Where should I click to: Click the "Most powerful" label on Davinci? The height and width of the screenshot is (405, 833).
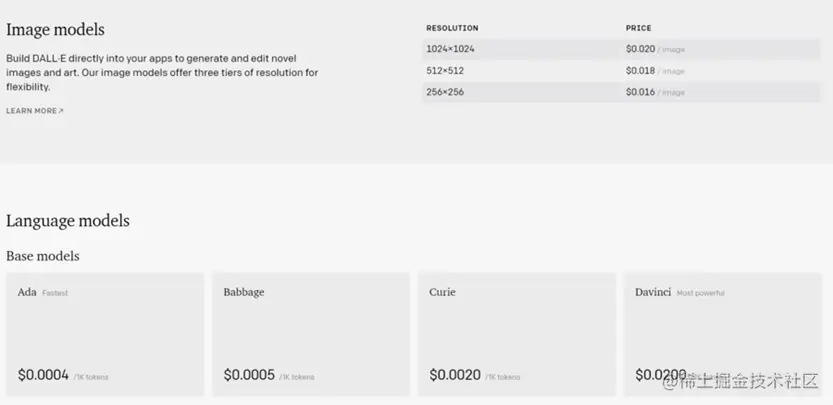point(700,293)
